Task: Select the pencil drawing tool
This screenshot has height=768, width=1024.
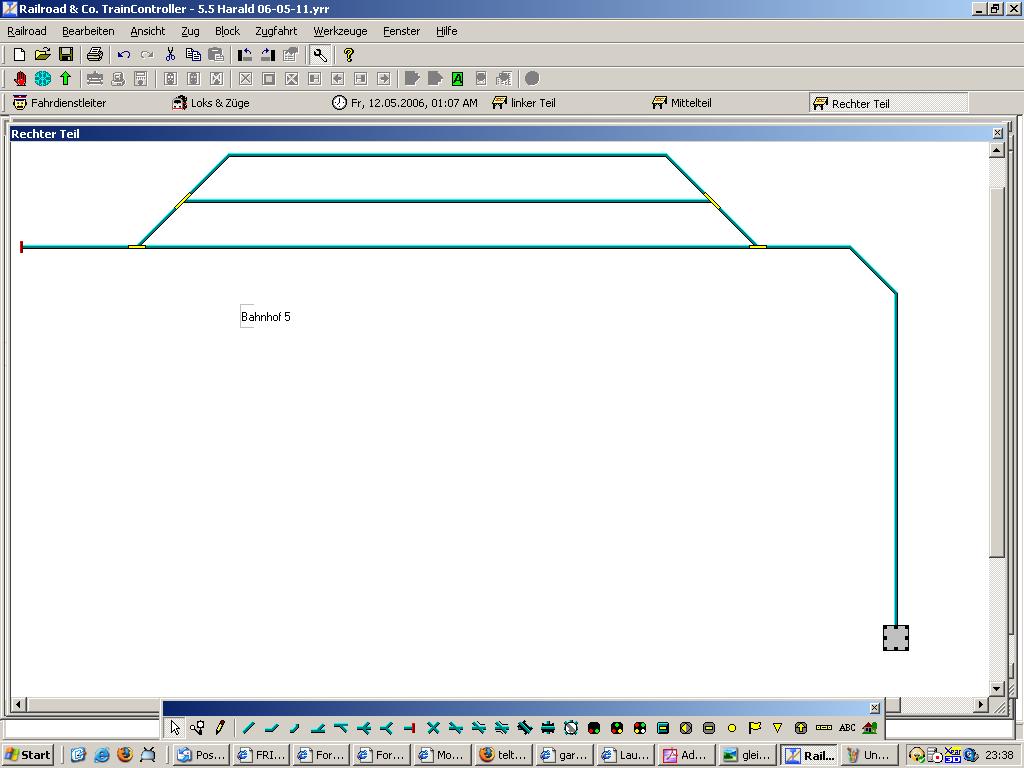Action: (220, 728)
